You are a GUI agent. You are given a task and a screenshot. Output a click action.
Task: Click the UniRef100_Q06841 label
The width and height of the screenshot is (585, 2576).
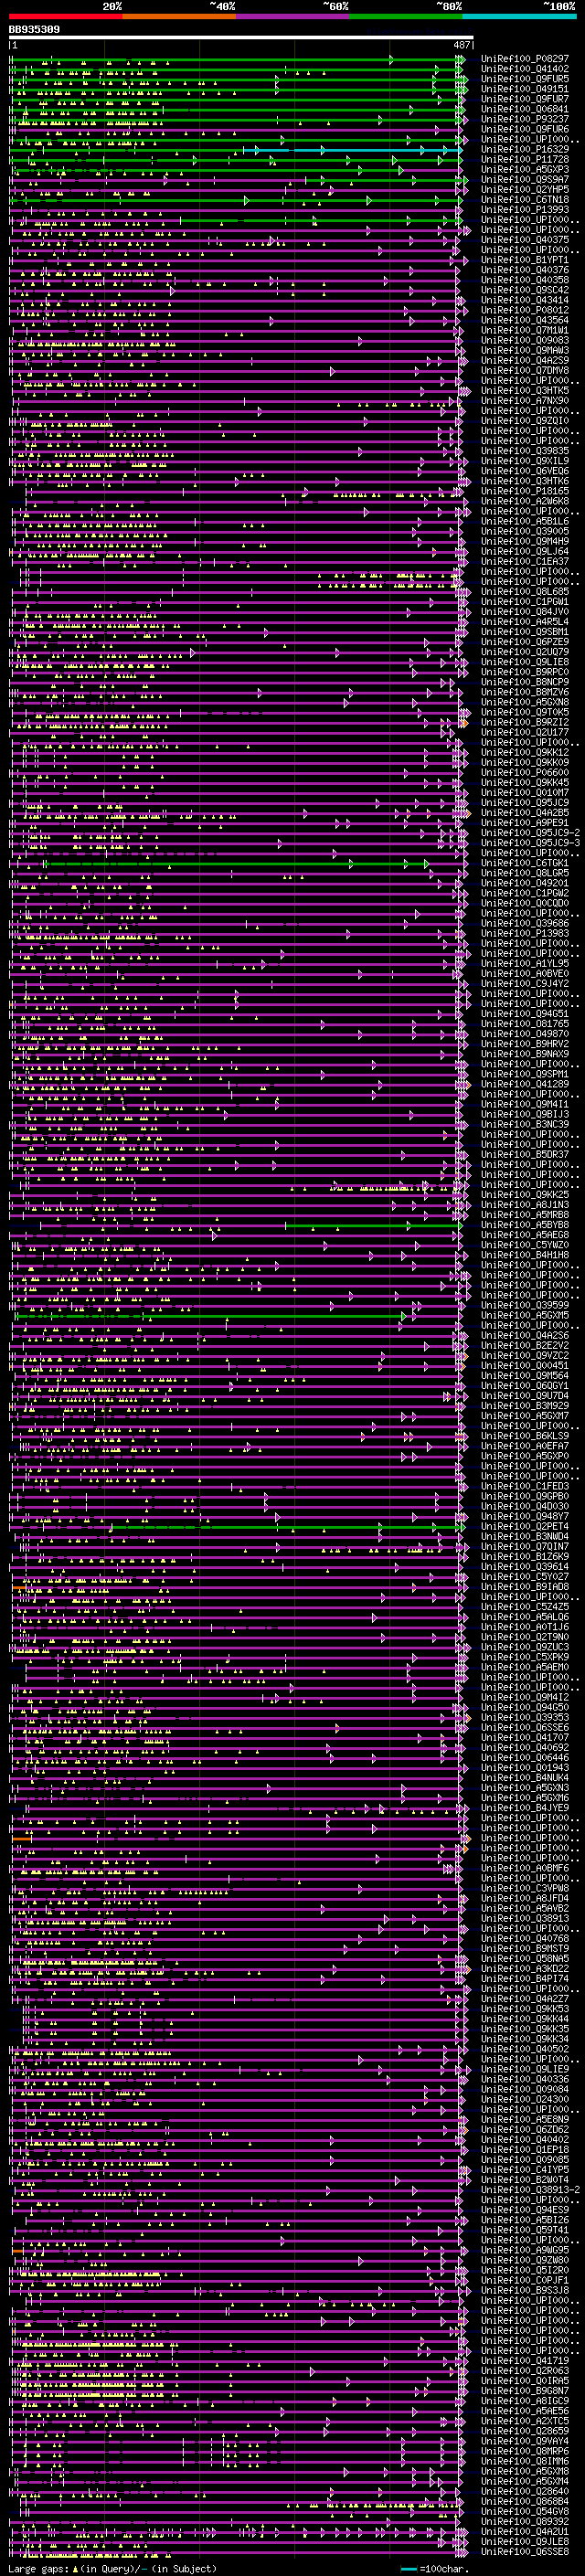tap(524, 109)
